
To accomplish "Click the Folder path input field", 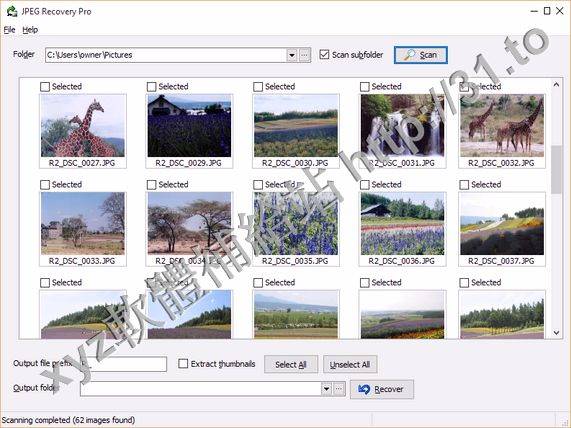I will pos(166,55).
